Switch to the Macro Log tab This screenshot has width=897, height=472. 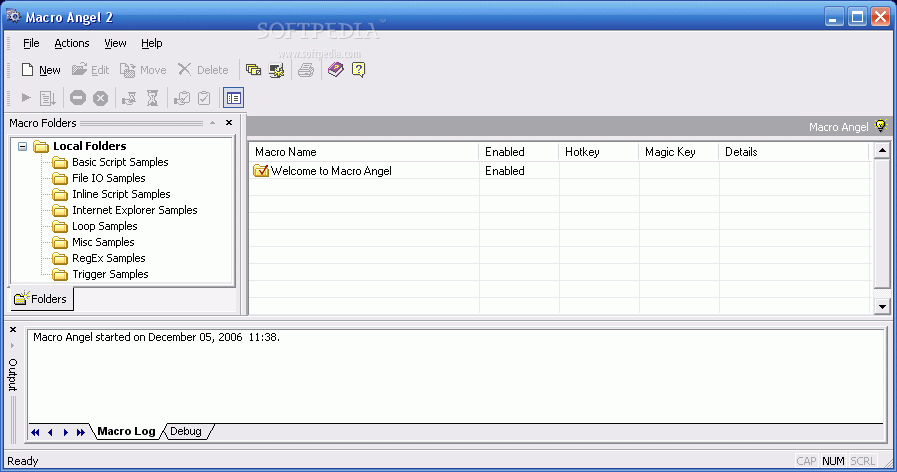click(126, 431)
